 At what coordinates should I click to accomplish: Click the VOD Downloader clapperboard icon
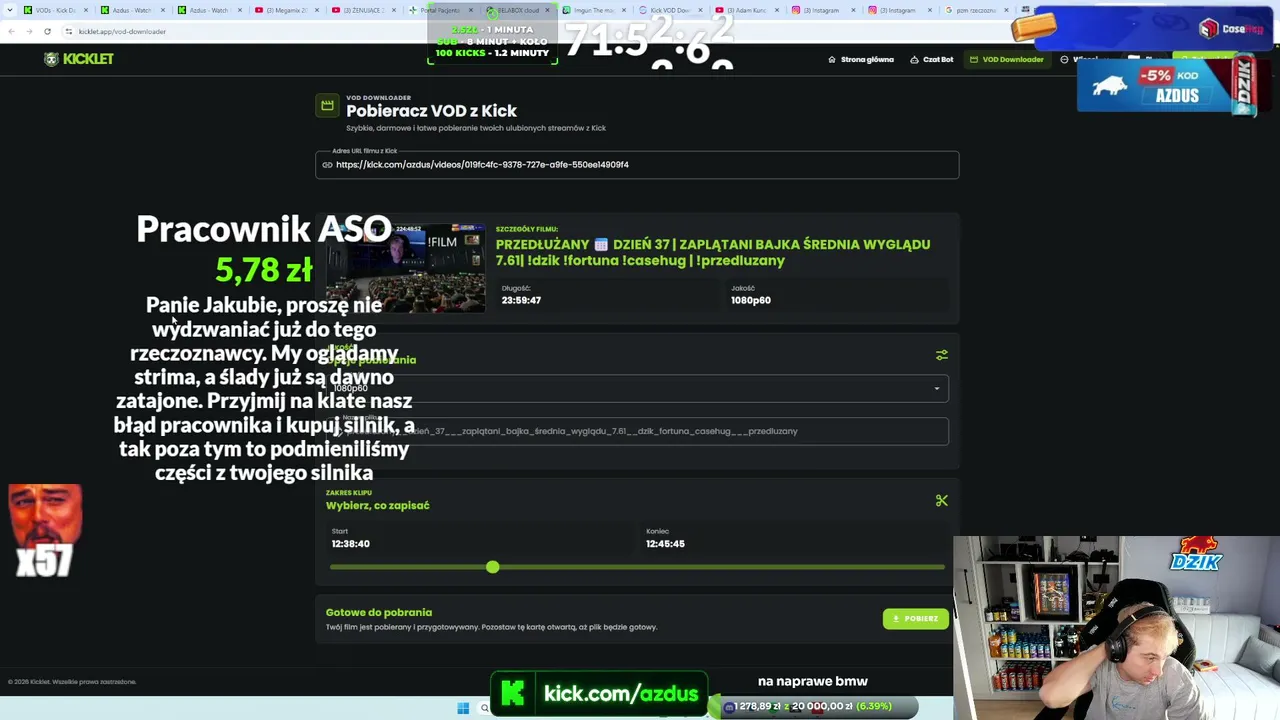tap(327, 105)
